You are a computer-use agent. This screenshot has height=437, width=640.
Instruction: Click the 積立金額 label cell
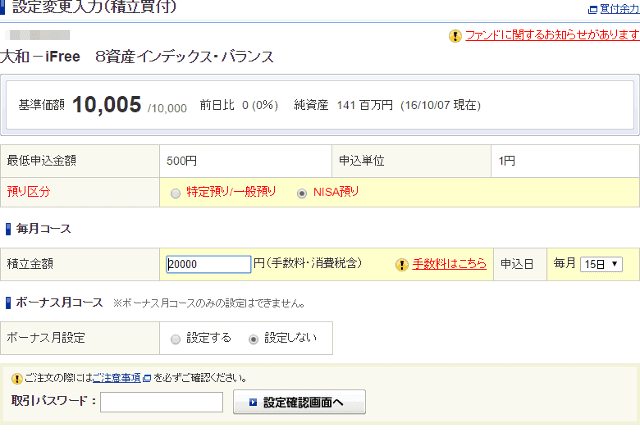(80, 264)
